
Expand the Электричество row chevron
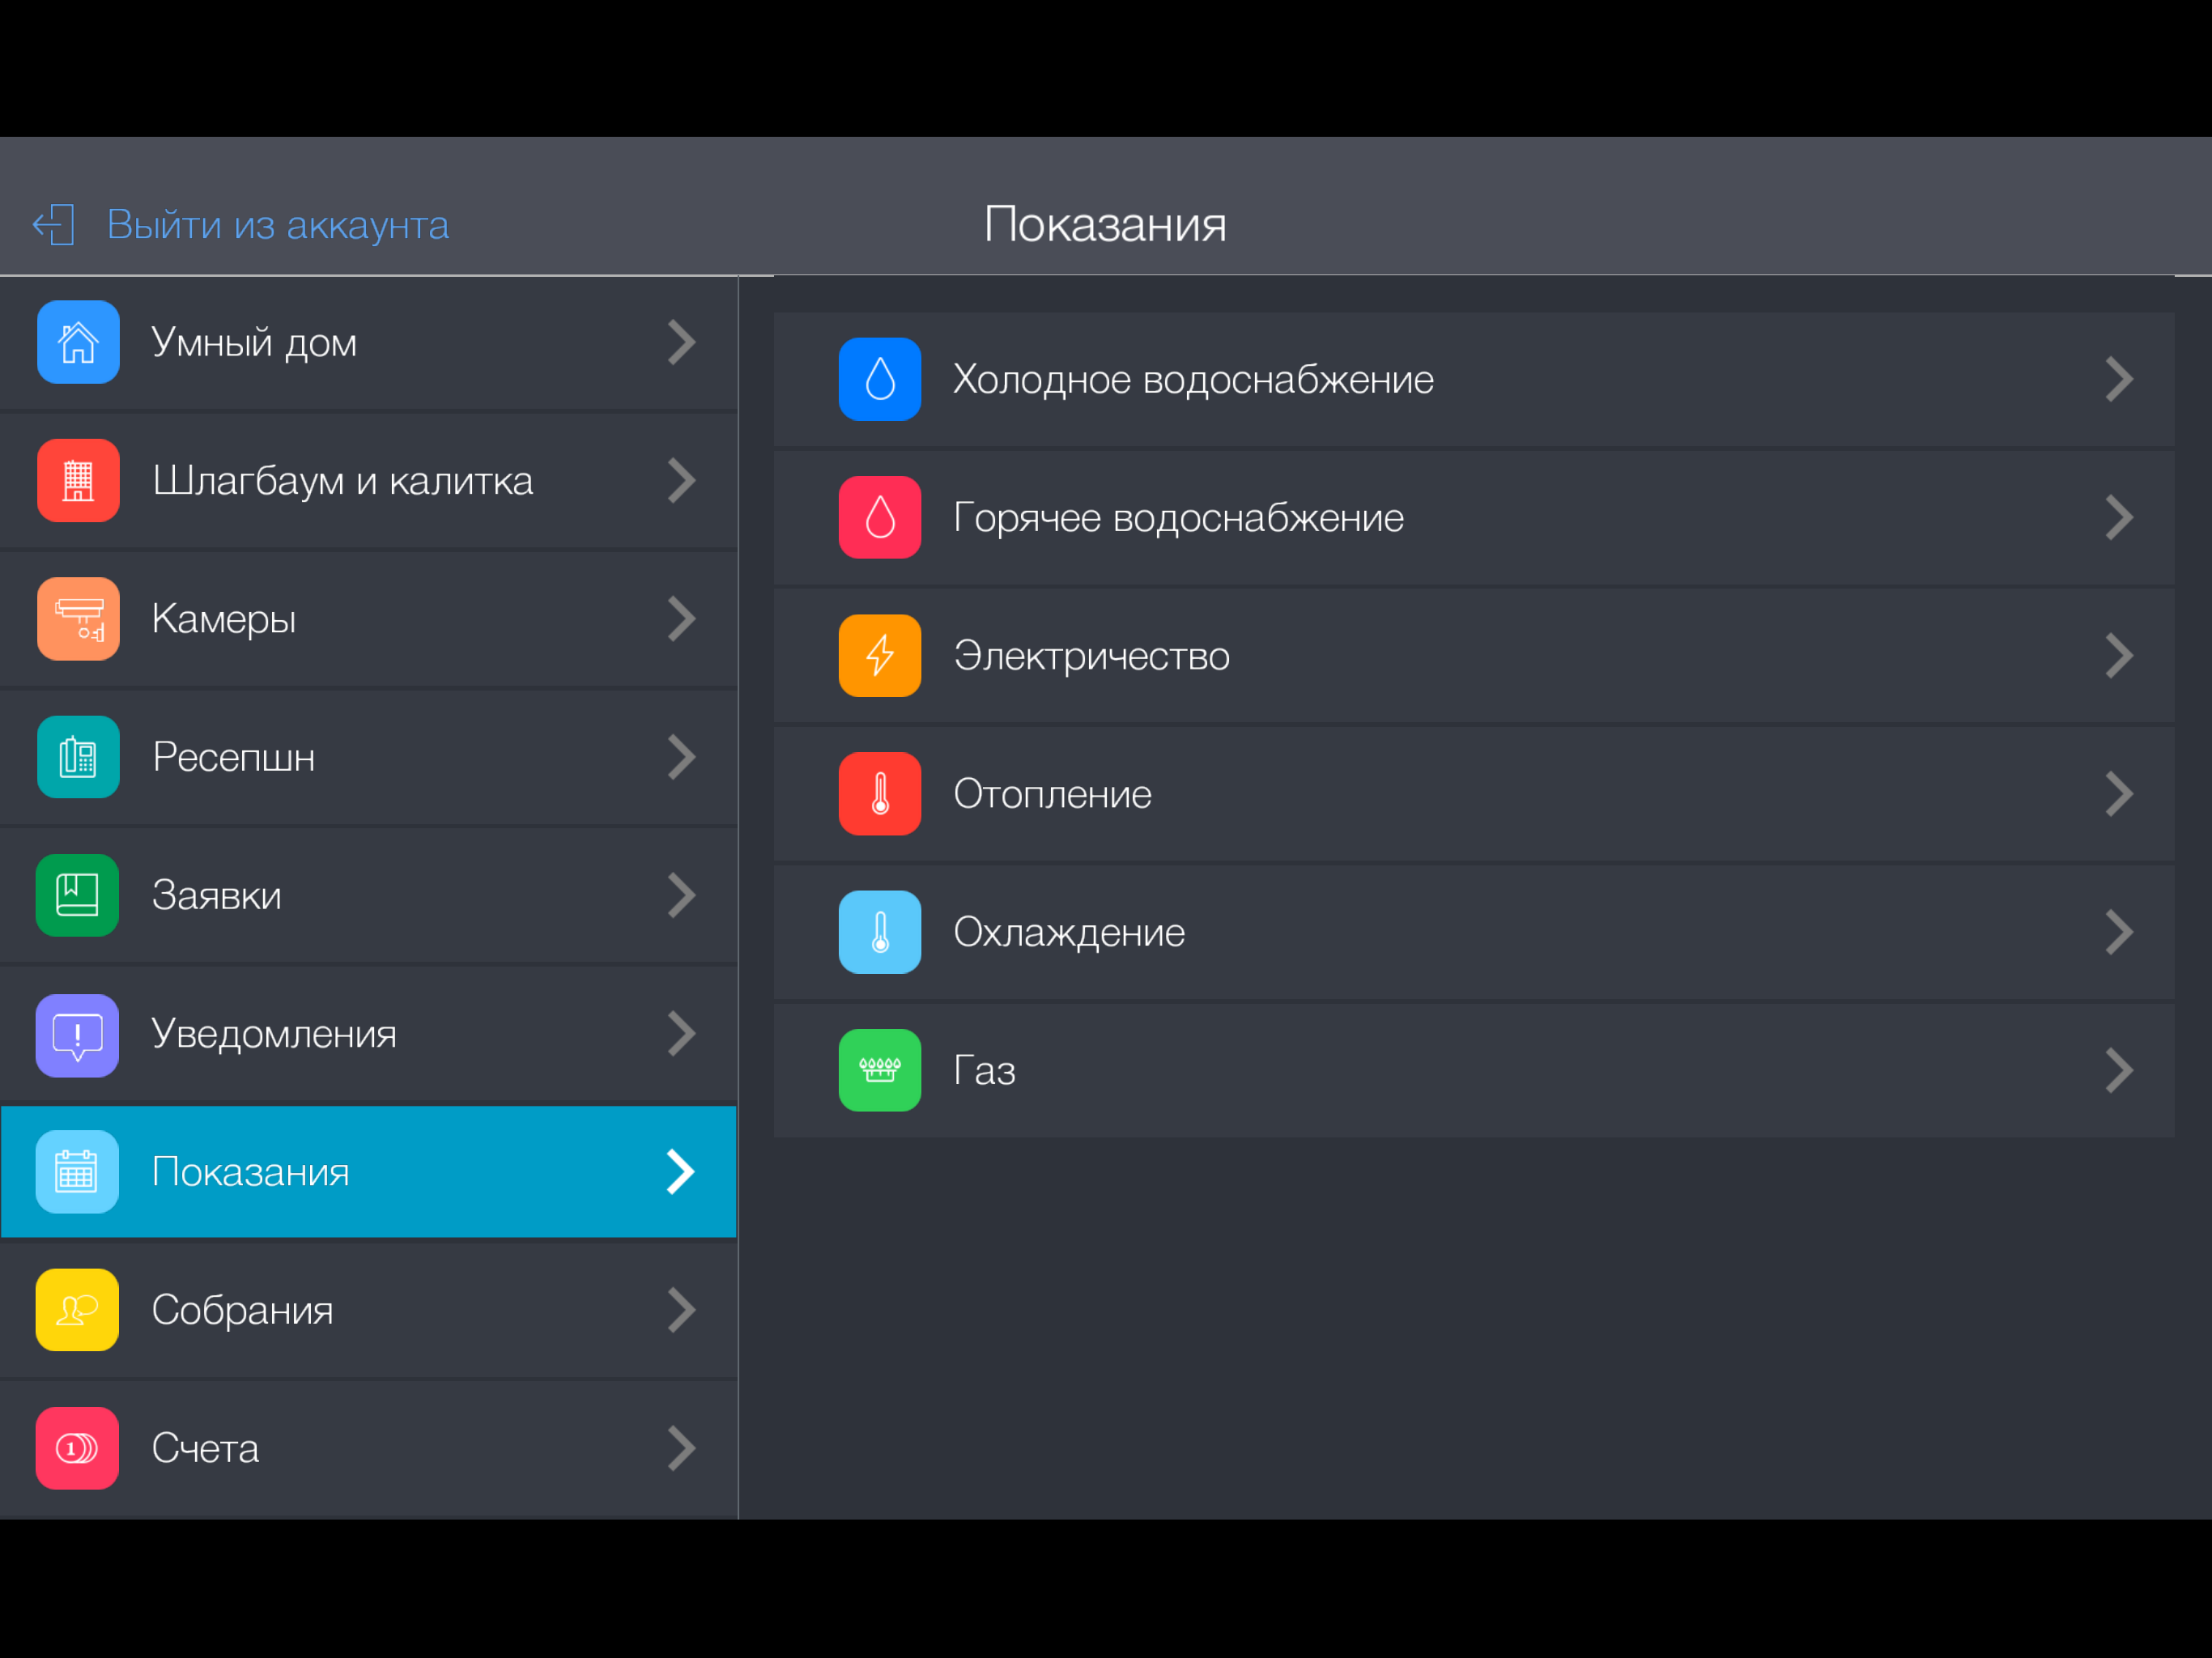(x=2119, y=656)
